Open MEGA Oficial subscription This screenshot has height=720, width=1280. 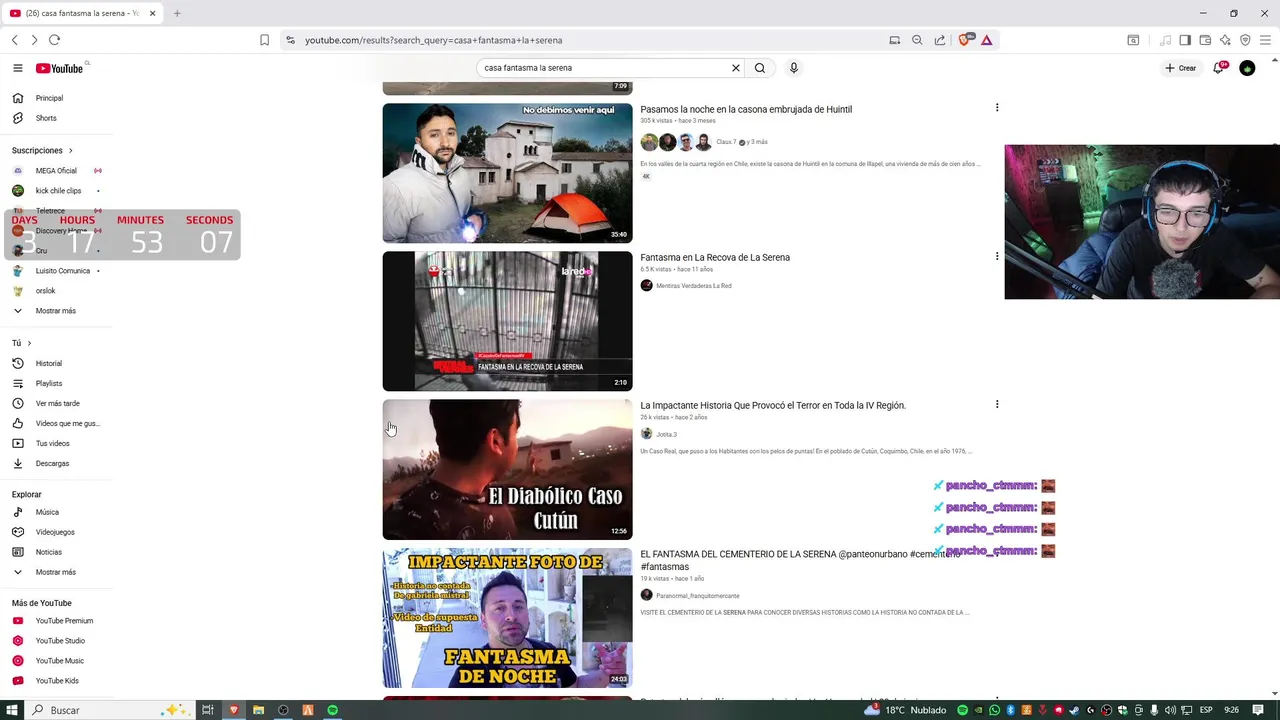pyautogui.click(x=56, y=171)
